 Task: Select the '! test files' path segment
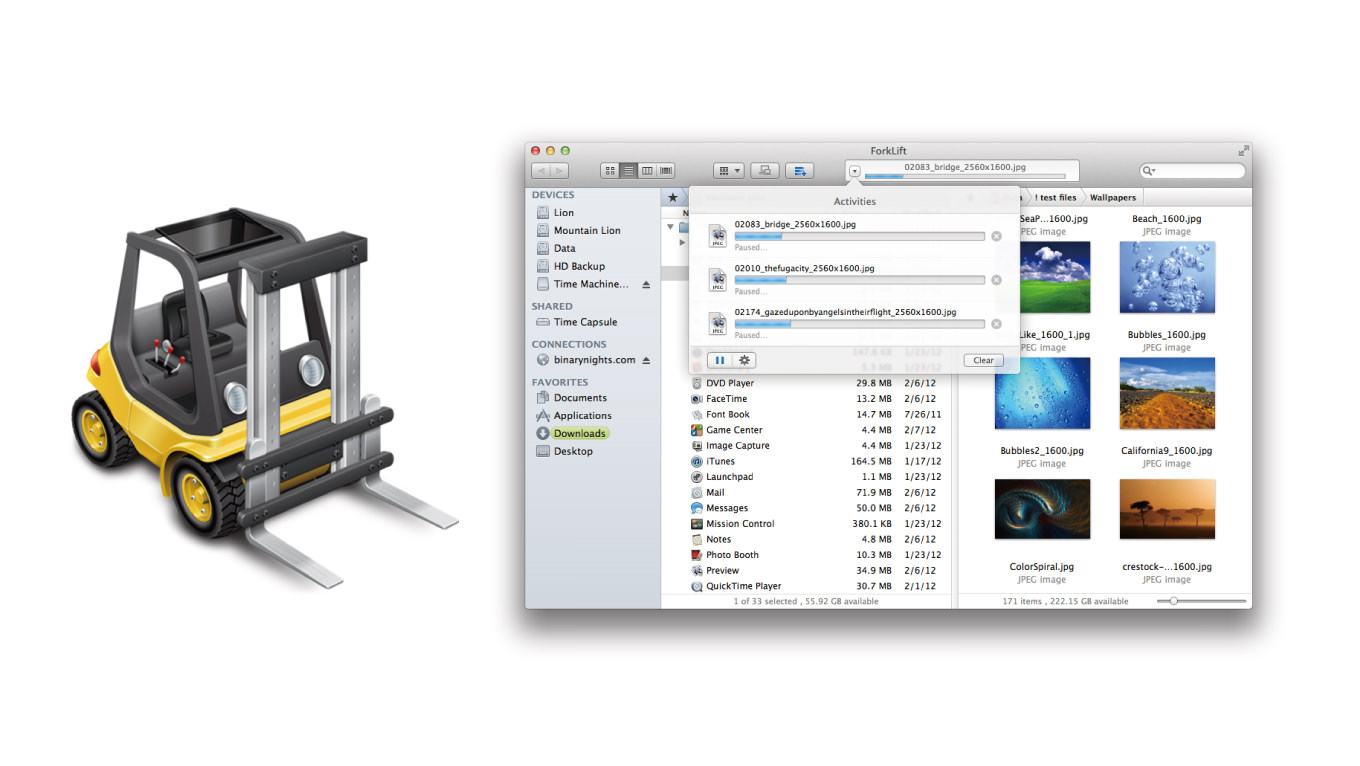tap(1056, 198)
